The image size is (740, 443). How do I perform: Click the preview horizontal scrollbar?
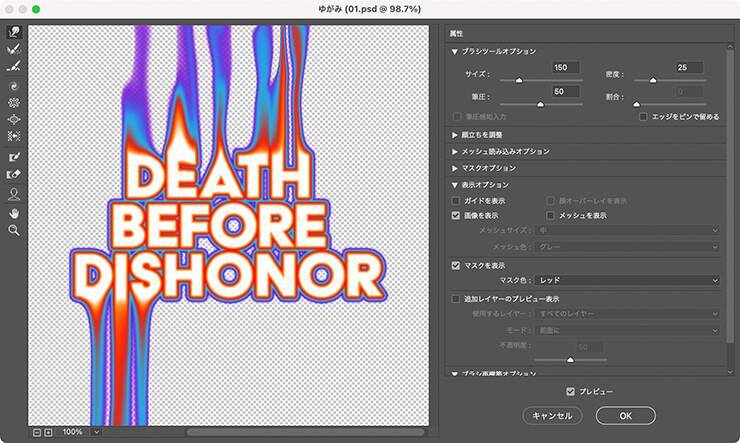click(x=305, y=432)
